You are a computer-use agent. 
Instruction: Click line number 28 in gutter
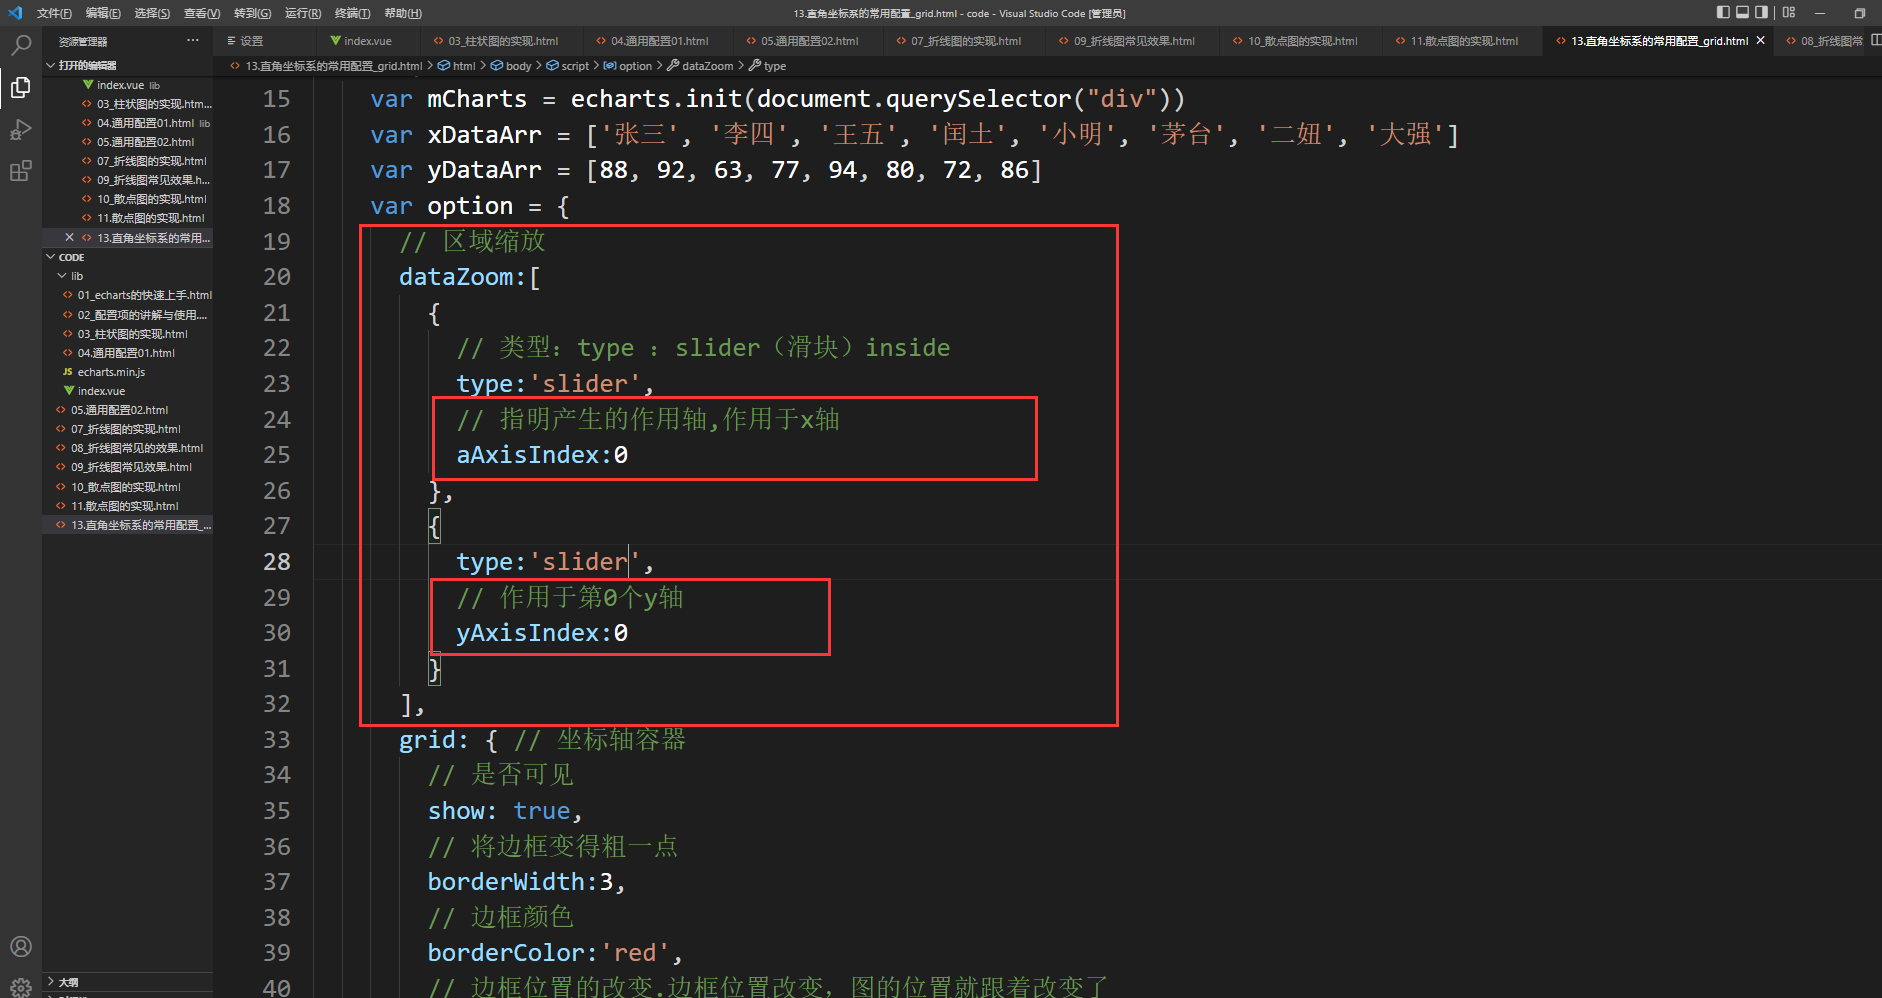click(x=277, y=562)
